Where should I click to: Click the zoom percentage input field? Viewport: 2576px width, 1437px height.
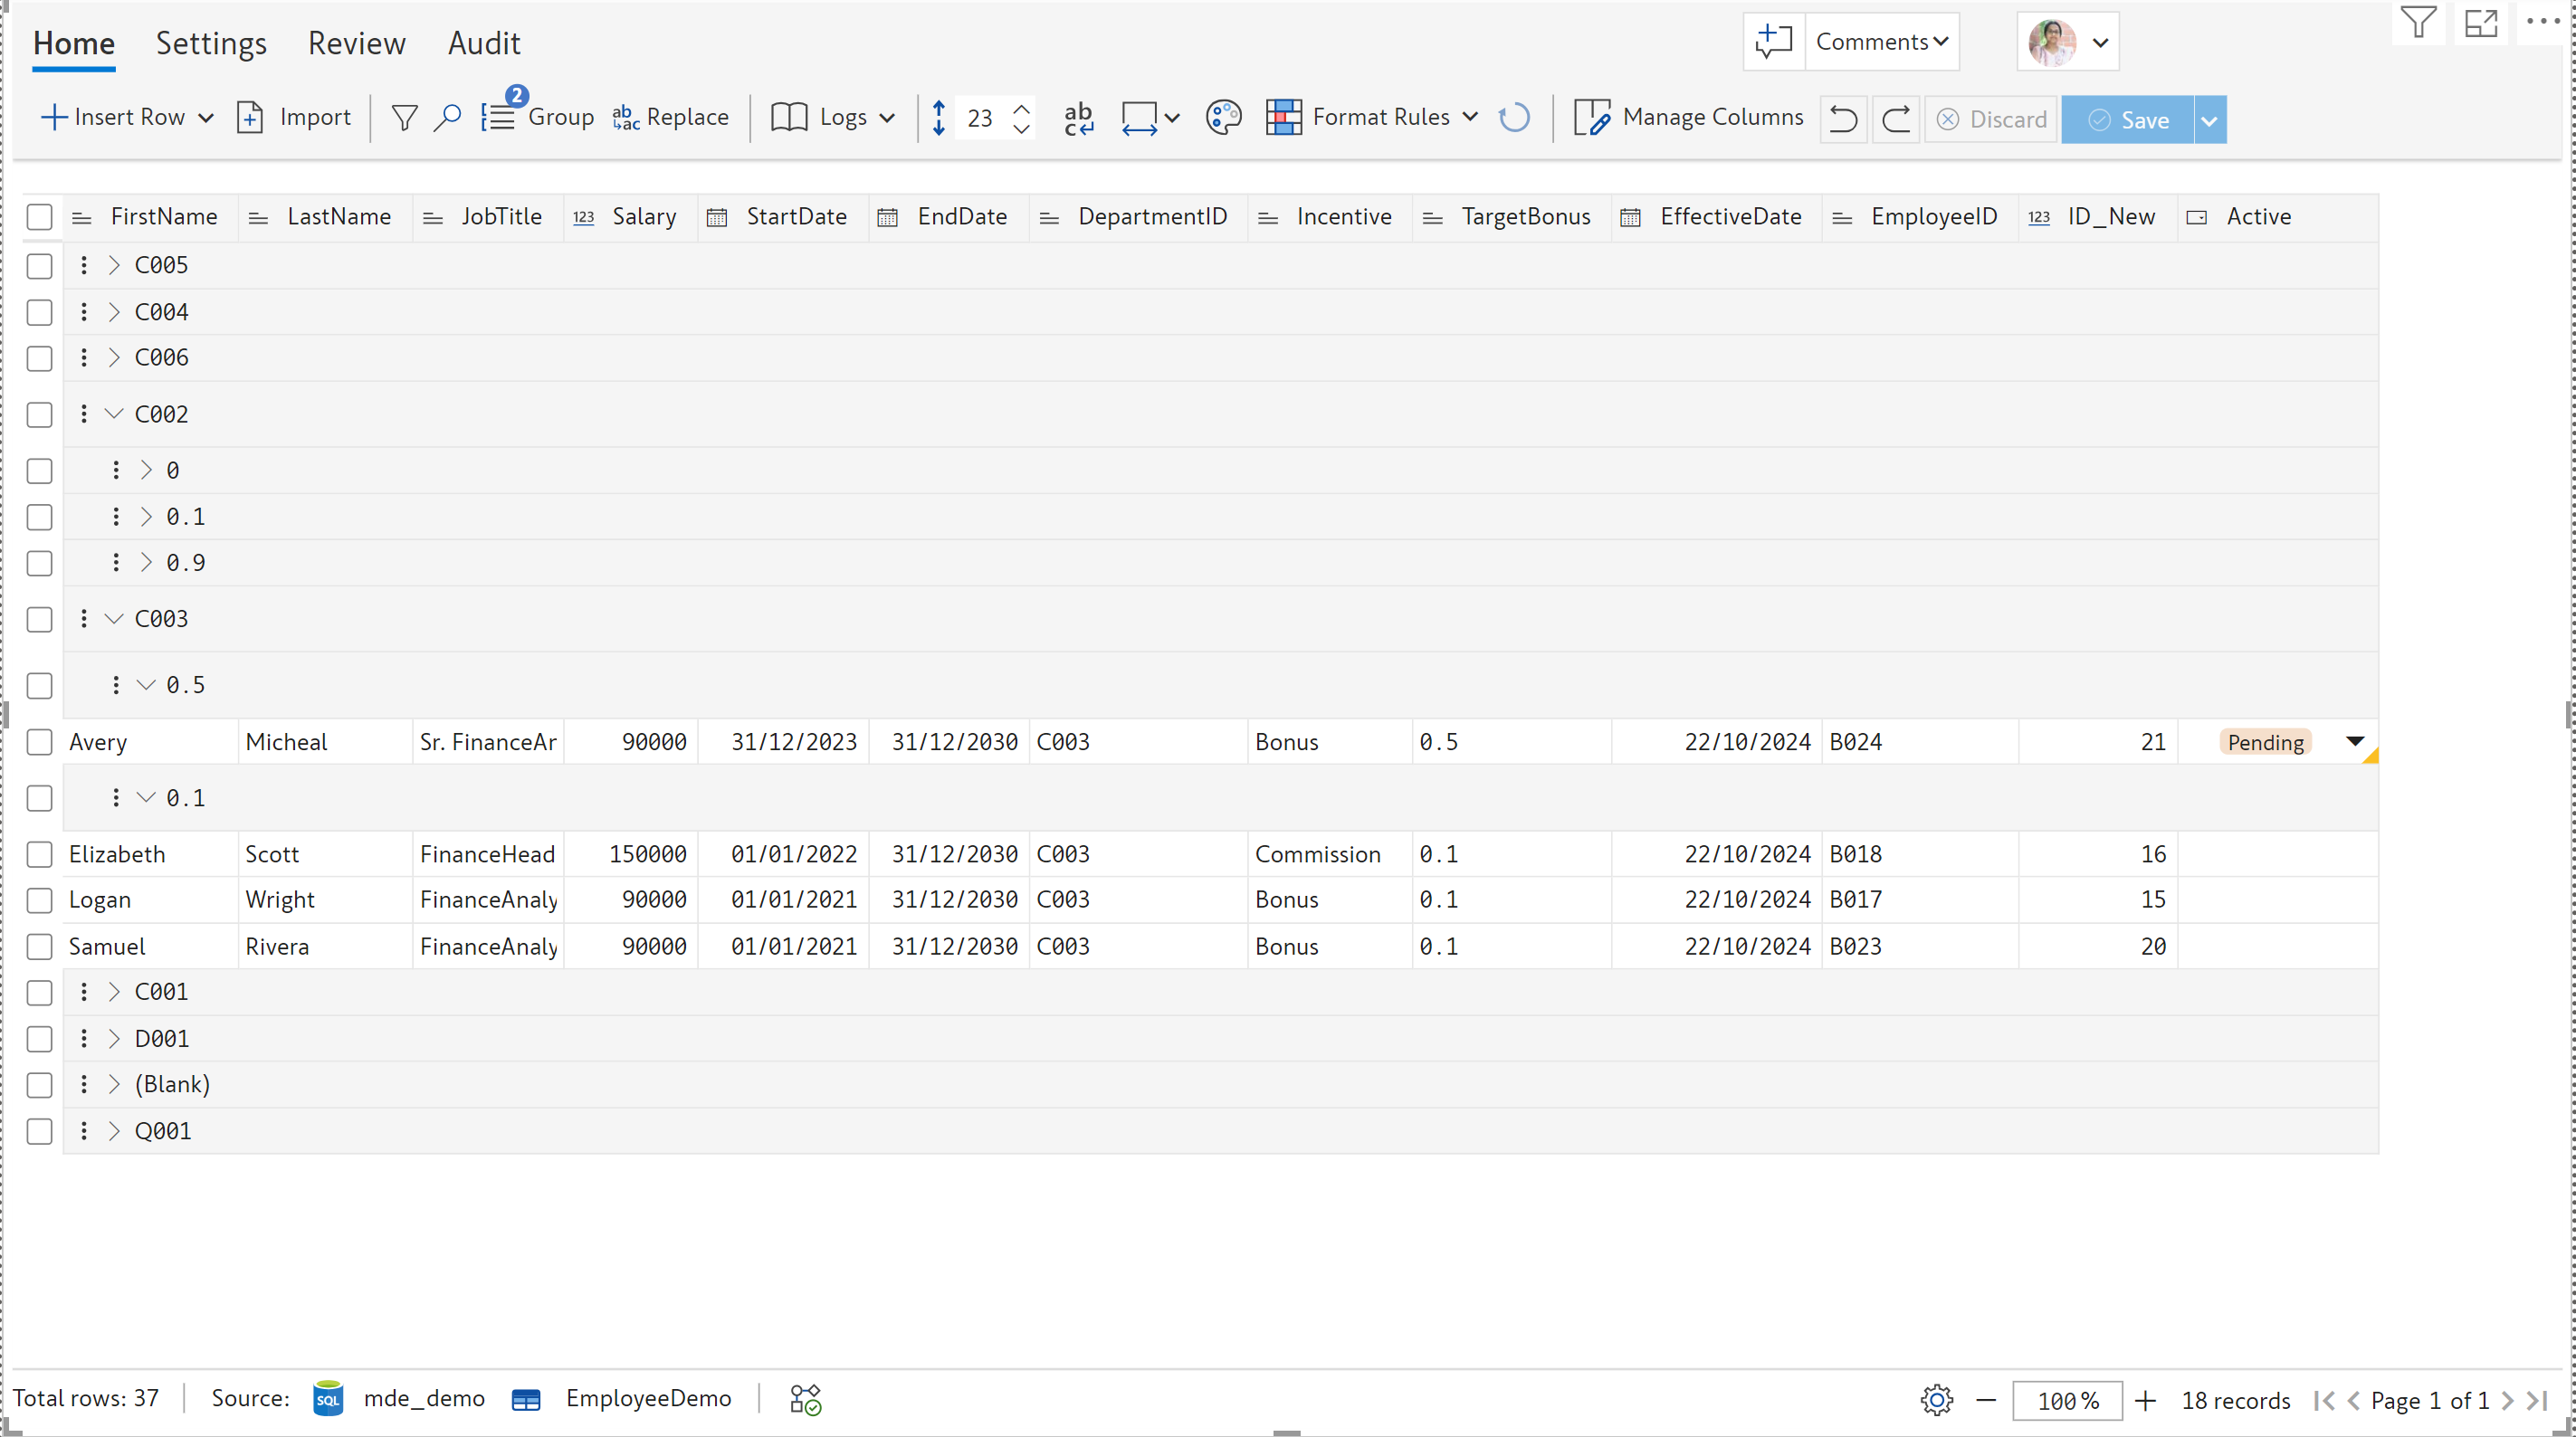[2067, 1400]
